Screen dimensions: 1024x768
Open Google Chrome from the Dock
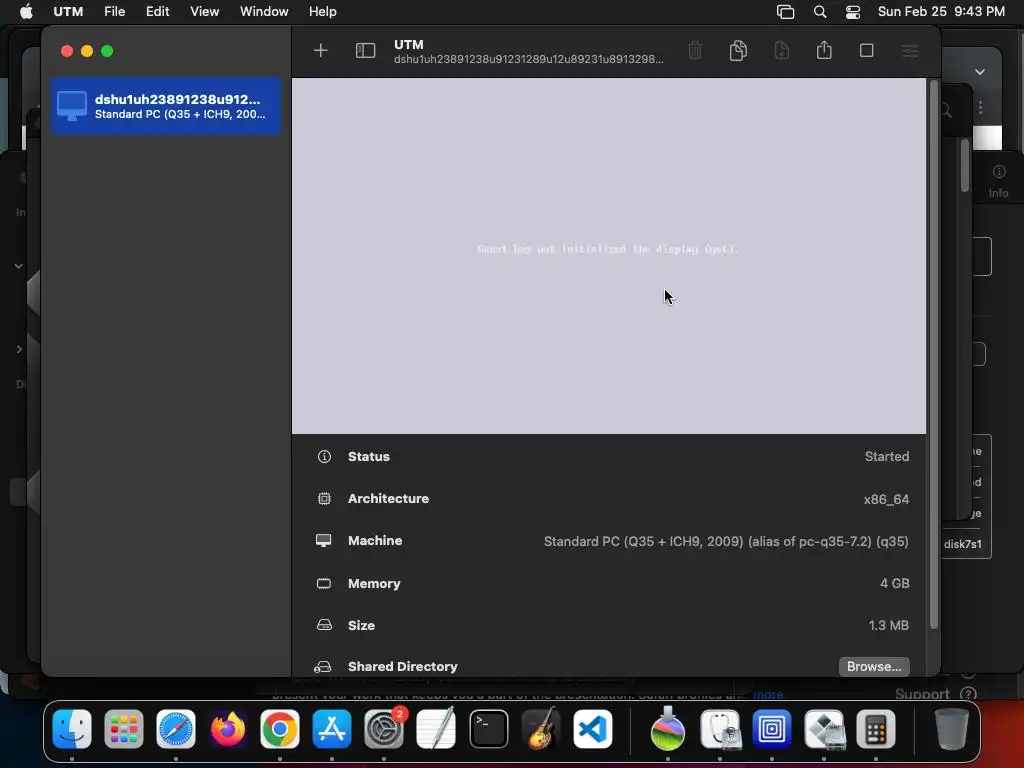(280, 729)
